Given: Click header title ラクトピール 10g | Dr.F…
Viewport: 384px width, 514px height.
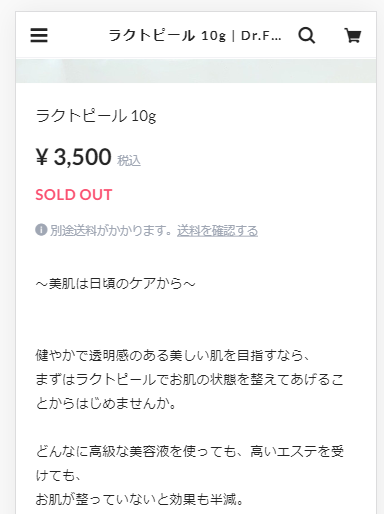Looking at the screenshot, I should [x=195, y=35].
